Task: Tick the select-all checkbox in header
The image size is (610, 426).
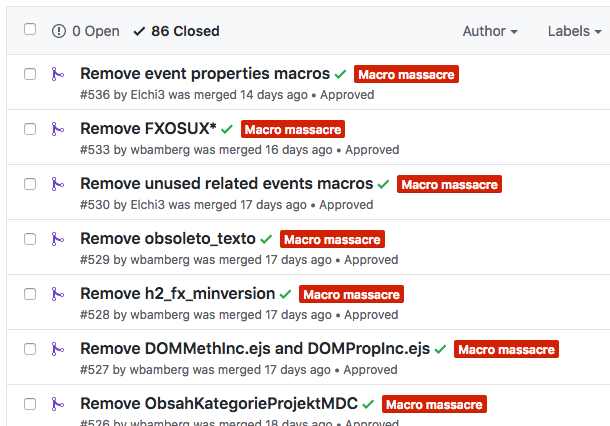Action: 30,29
